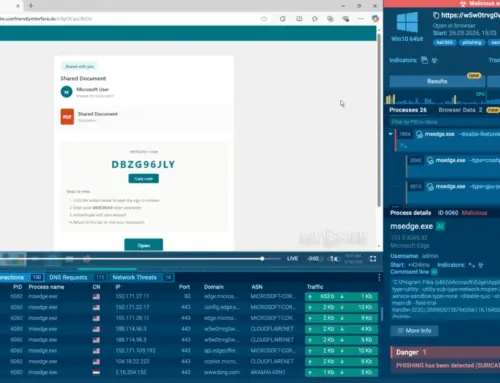Select the 150.171.27.11 connection row
500x383 pixels.
point(189,296)
